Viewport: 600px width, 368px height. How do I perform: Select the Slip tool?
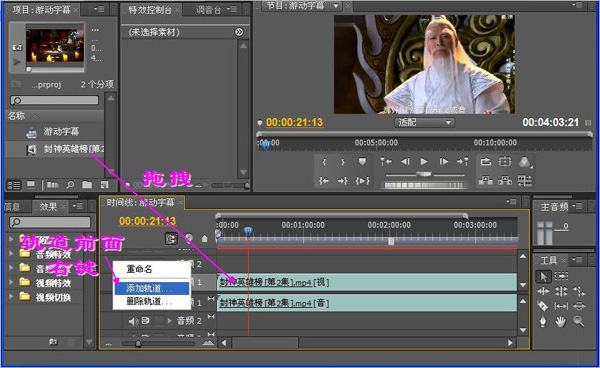point(561,306)
